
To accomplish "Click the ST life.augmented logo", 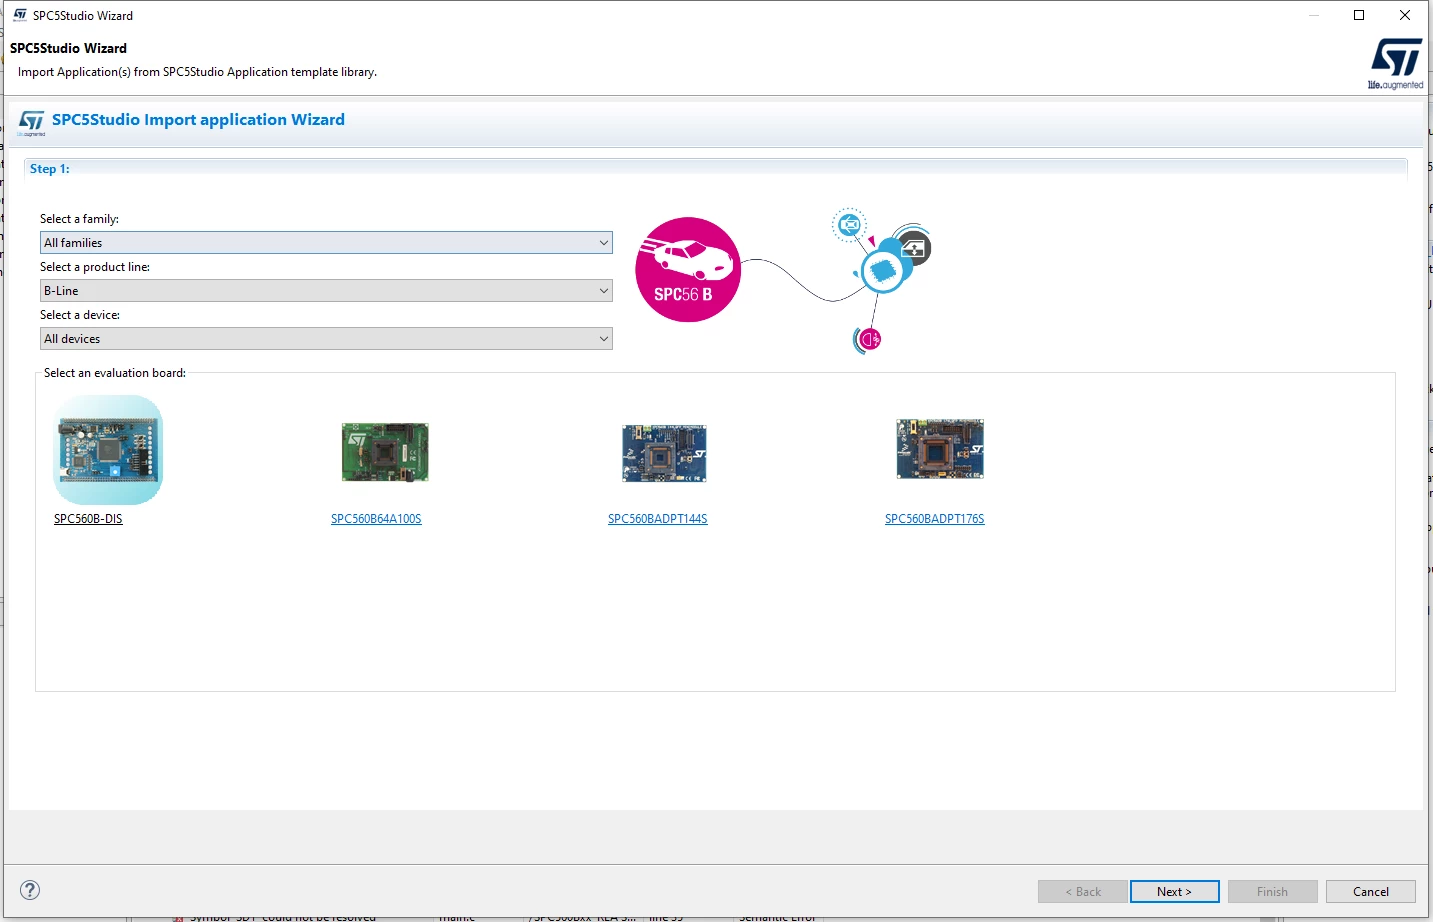I will tap(1396, 64).
